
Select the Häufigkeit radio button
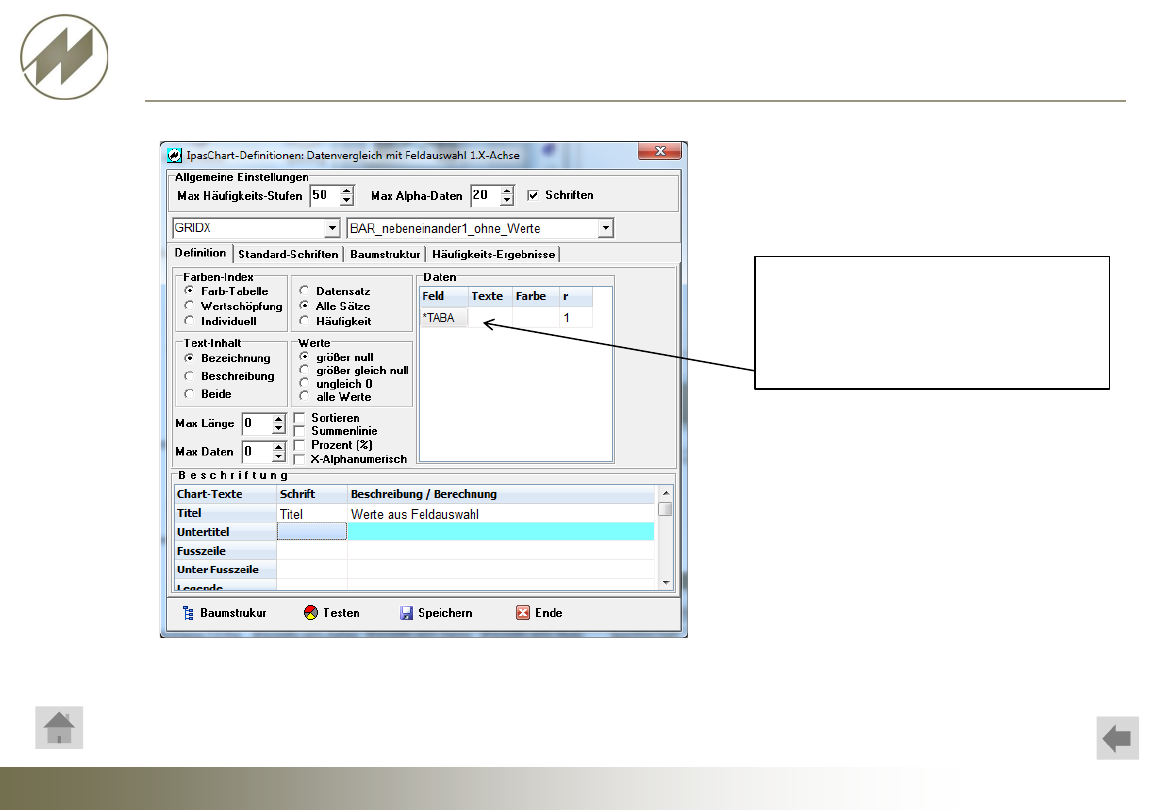click(x=304, y=321)
